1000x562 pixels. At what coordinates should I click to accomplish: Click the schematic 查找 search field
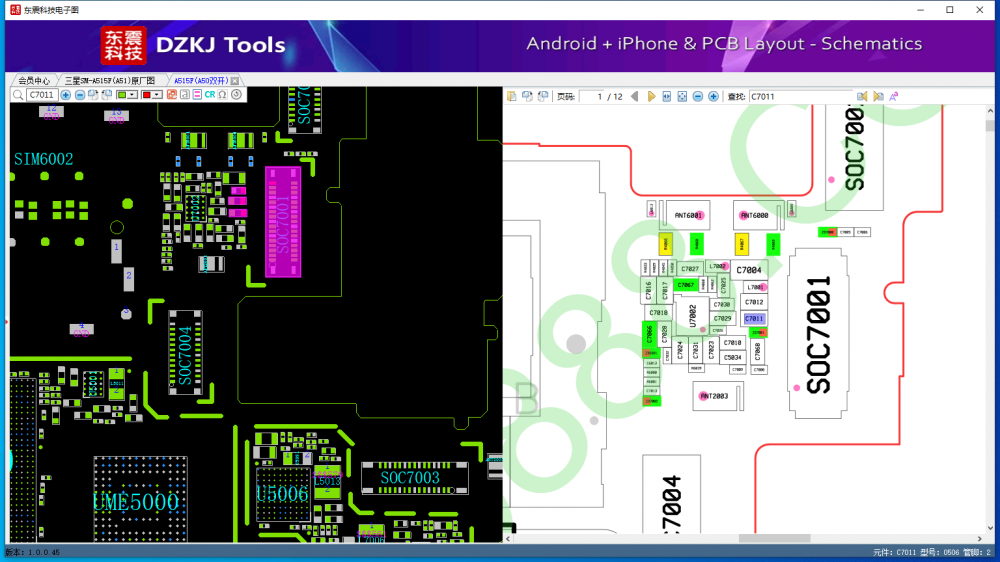[799, 96]
